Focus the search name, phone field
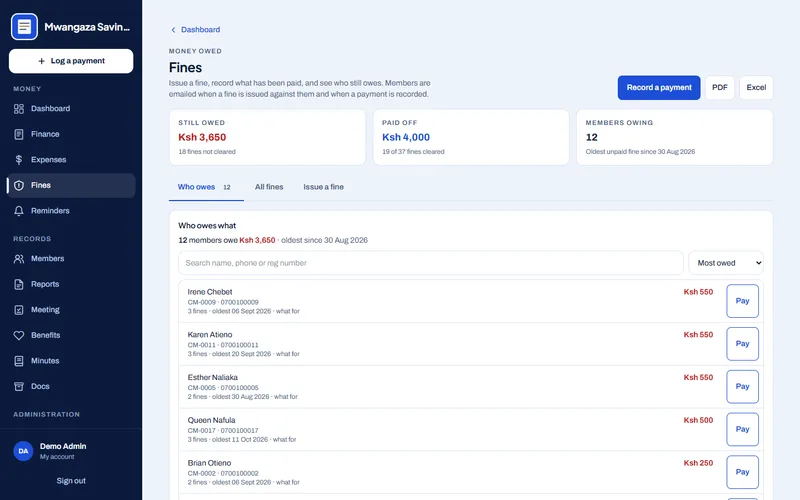 431,263
